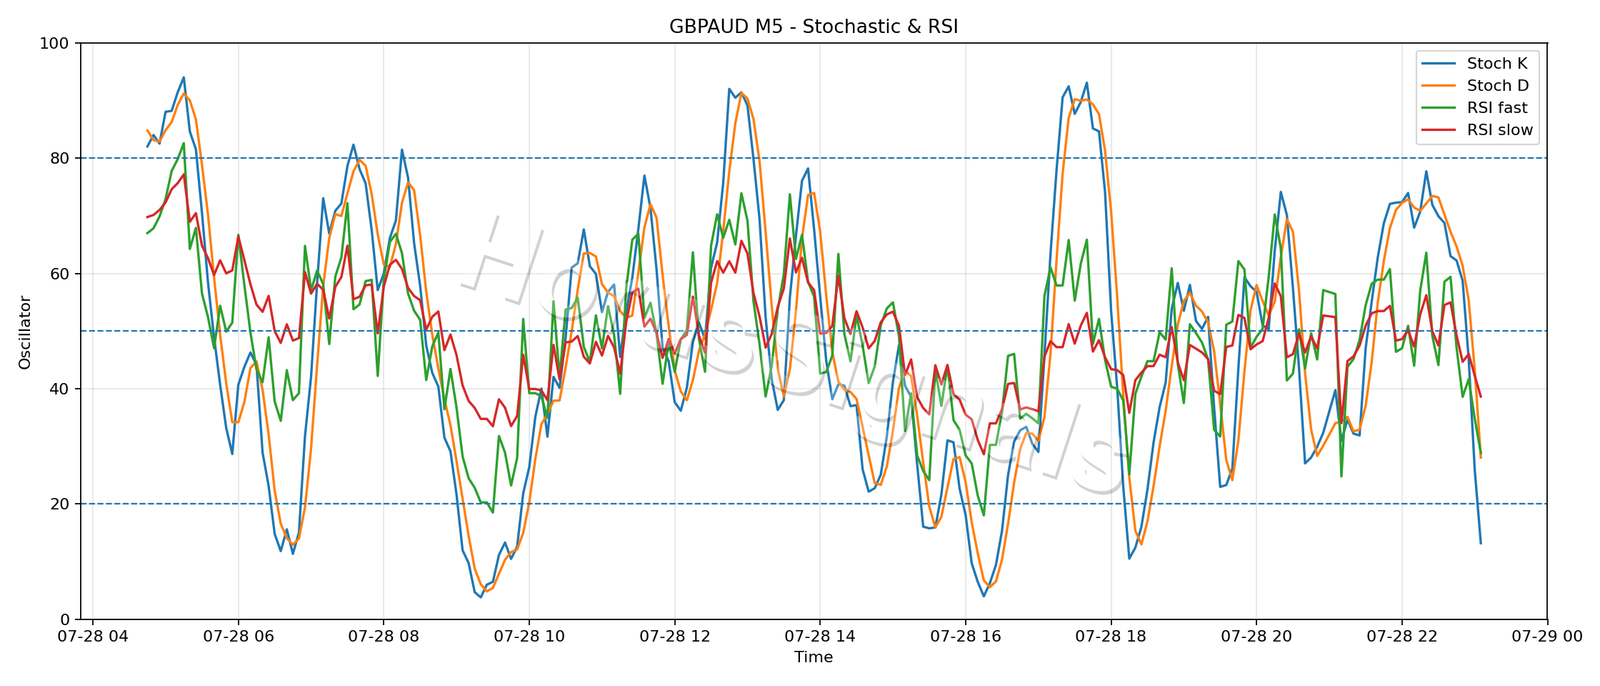Click the RSI slow legend label
The width and height of the screenshot is (1600, 686).
click(1500, 130)
